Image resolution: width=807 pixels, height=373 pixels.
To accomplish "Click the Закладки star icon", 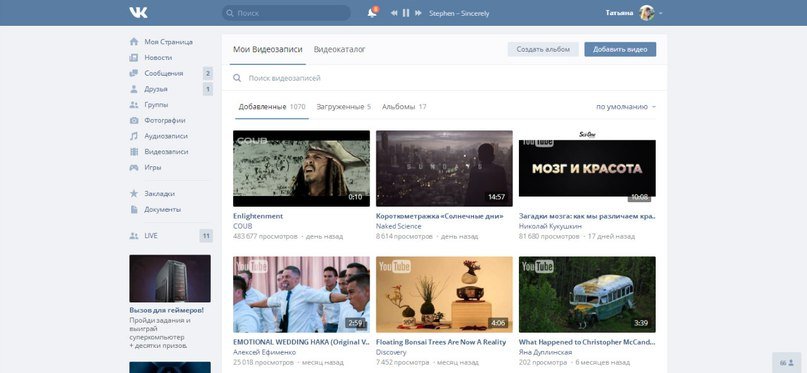I will (134, 193).
